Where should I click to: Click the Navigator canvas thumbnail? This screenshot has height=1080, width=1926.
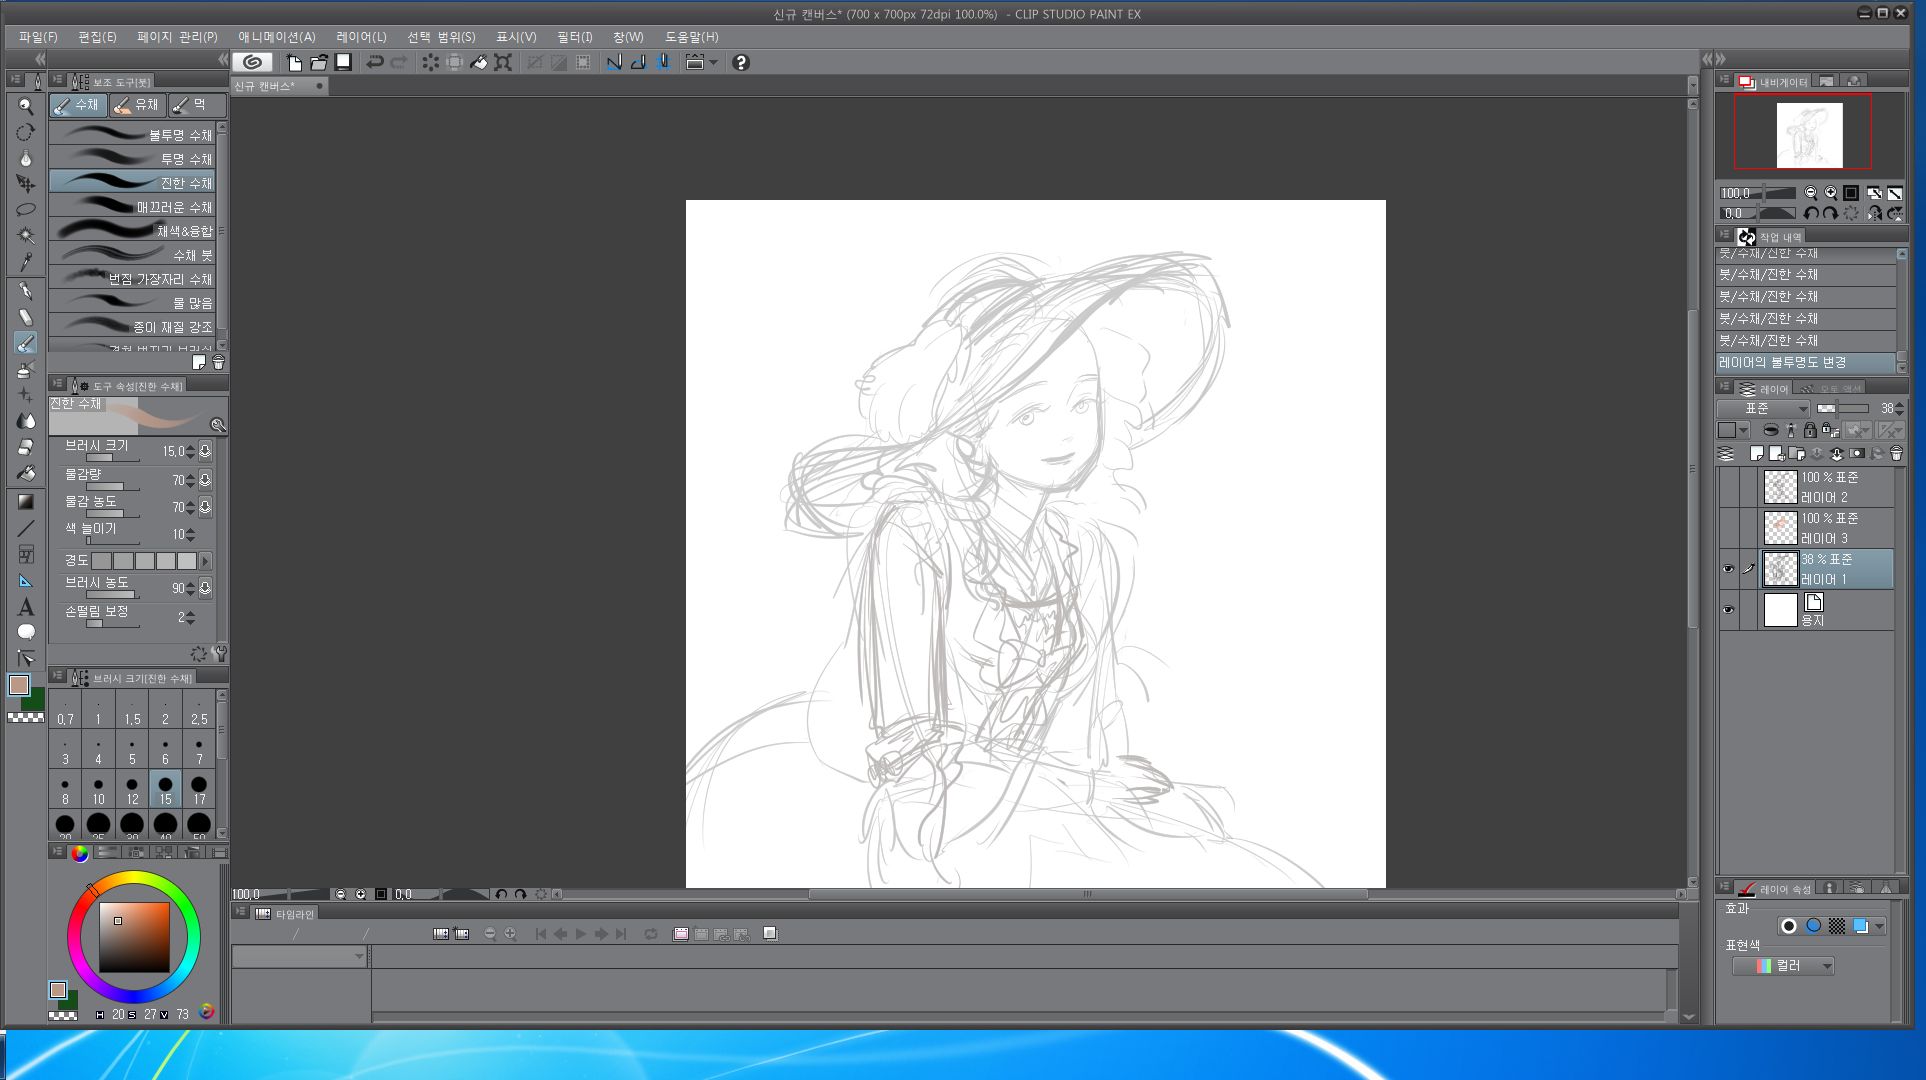pos(1809,135)
